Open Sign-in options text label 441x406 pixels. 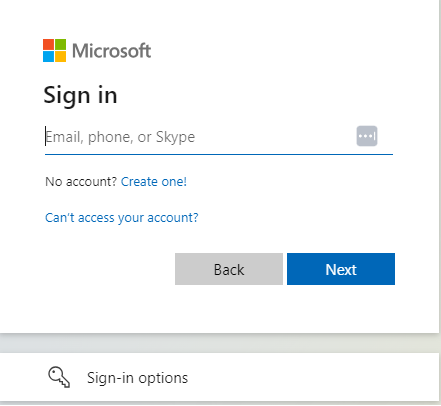137,378
